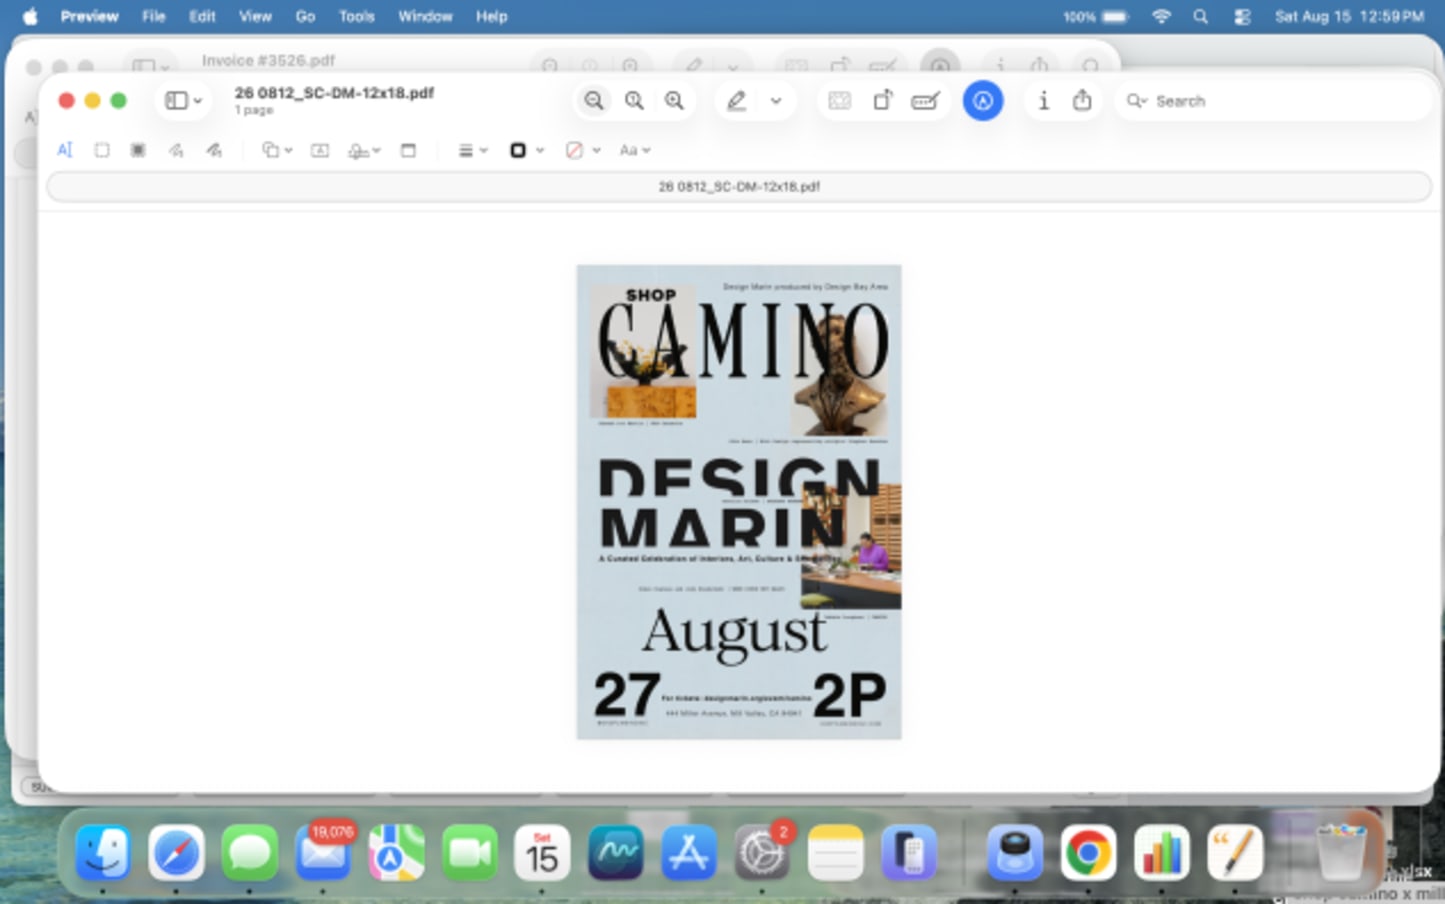Select the 26 0812_SC-DM-12x18.pdf tab bar
Image resolution: width=1445 pixels, height=904 pixels.
click(x=739, y=186)
